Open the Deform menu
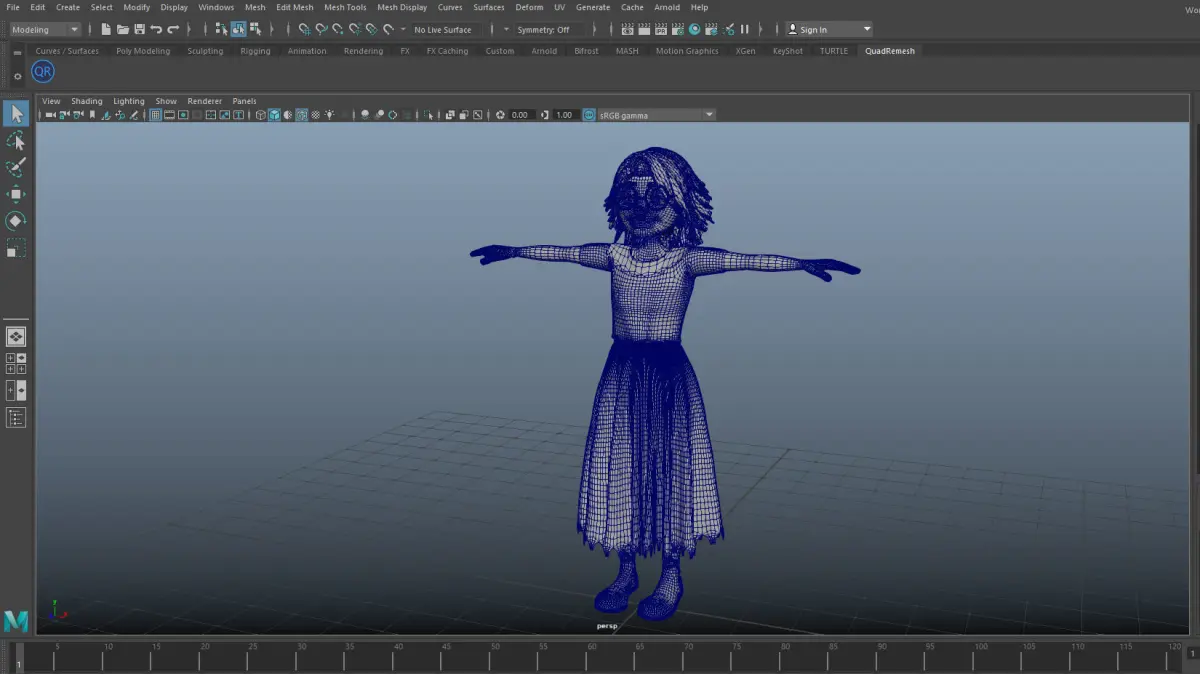The image size is (1200, 674). coord(529,7)
